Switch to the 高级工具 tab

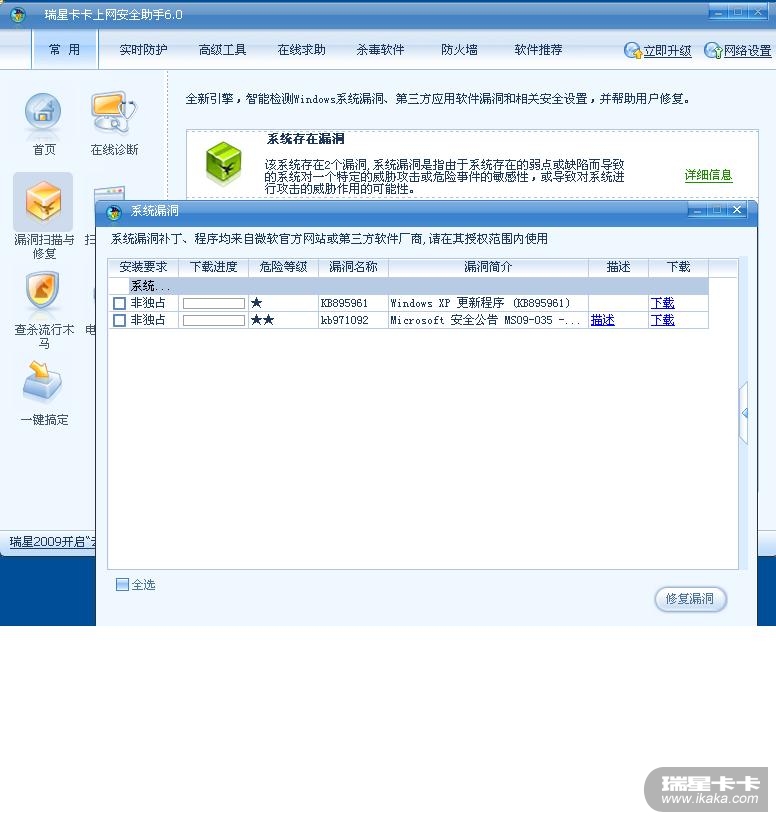[223, 50]
